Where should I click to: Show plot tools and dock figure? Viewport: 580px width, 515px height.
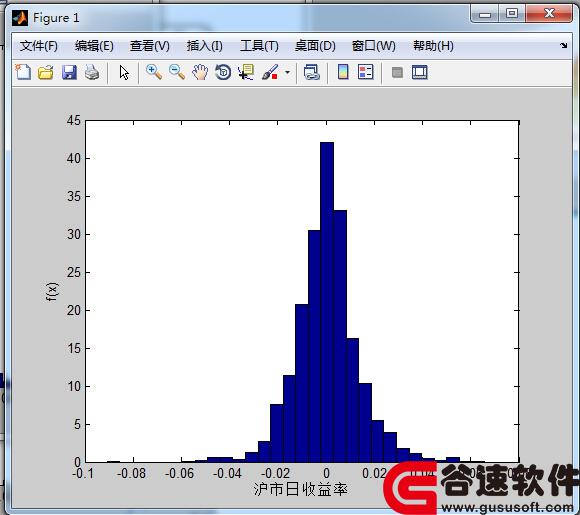[x=420, y=72]
